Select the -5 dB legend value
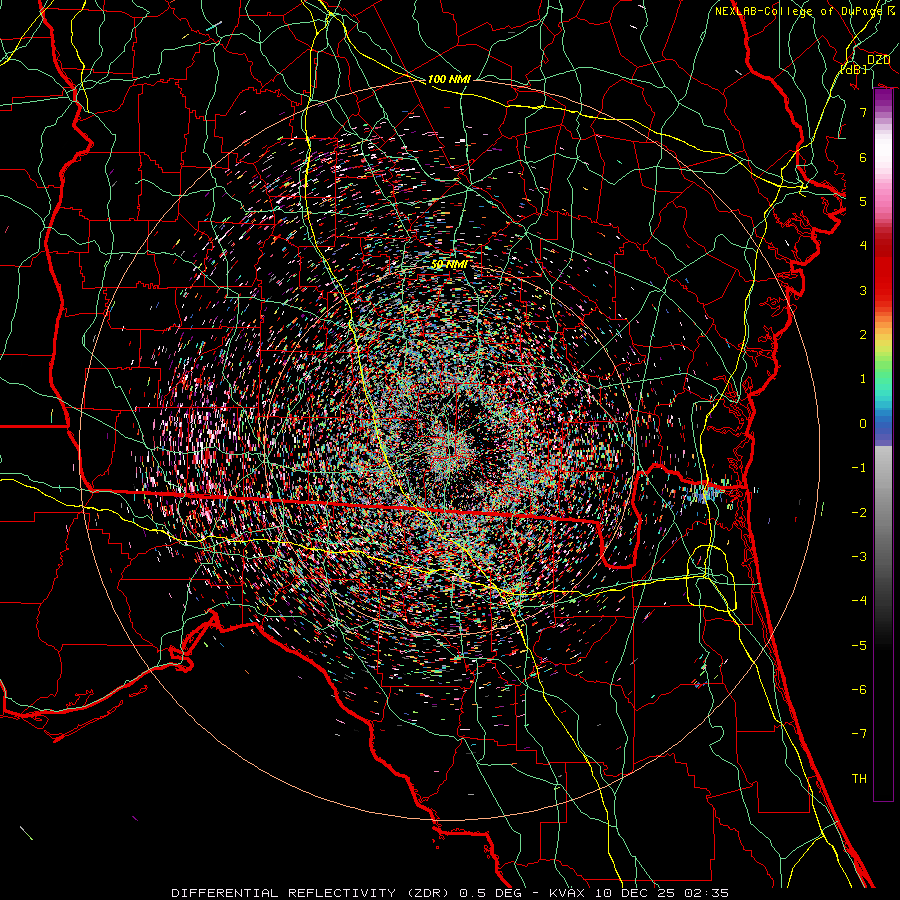Image resolution: width=900 pixels, height=900 pixels. click(x=859, y=646)
